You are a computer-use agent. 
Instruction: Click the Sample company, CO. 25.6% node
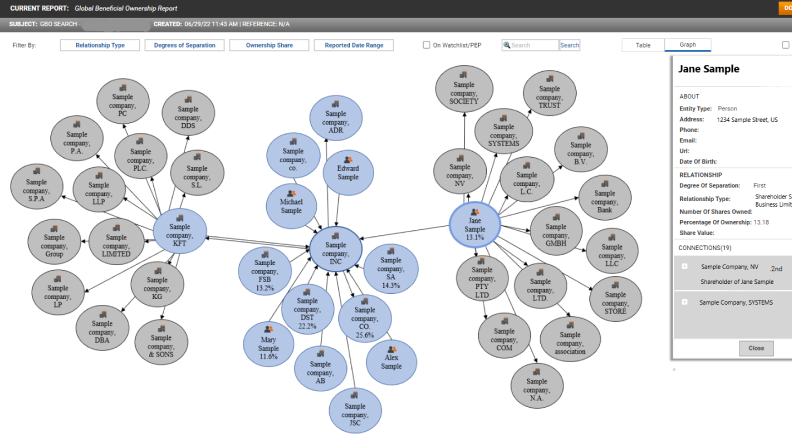point(364,318)
